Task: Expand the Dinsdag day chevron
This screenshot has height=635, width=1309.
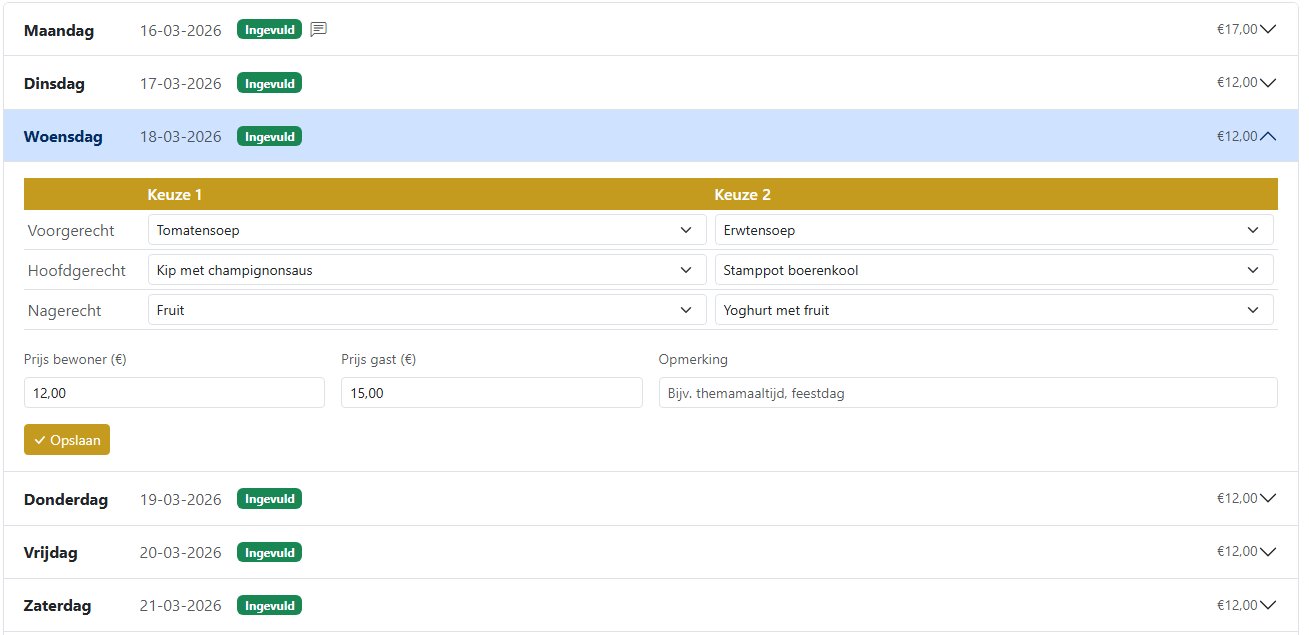Action: [1268, 83]
